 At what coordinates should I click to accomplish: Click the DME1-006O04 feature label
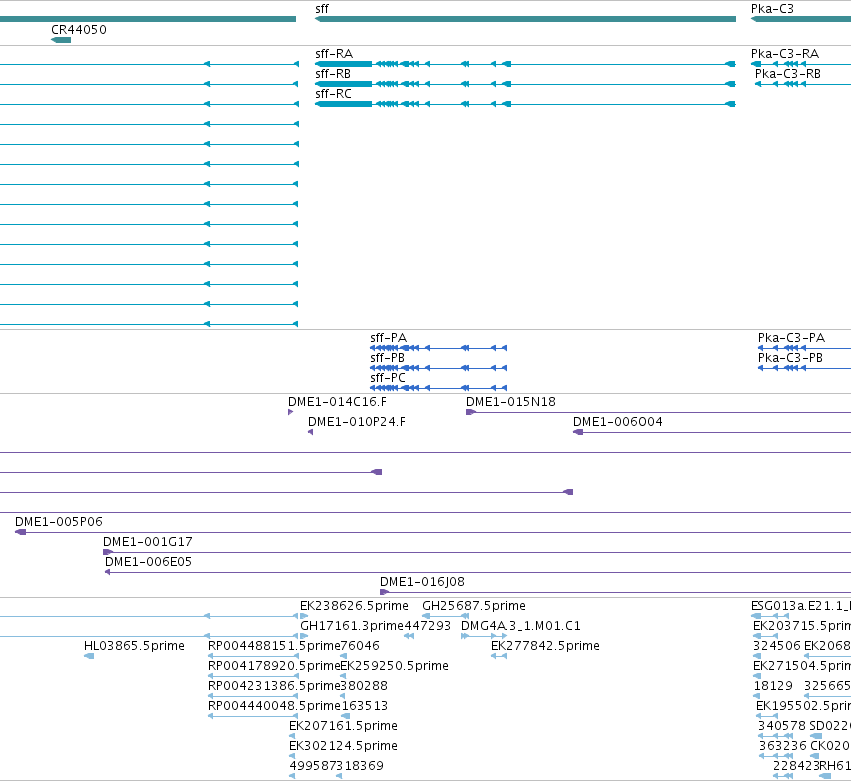point(618,422)
